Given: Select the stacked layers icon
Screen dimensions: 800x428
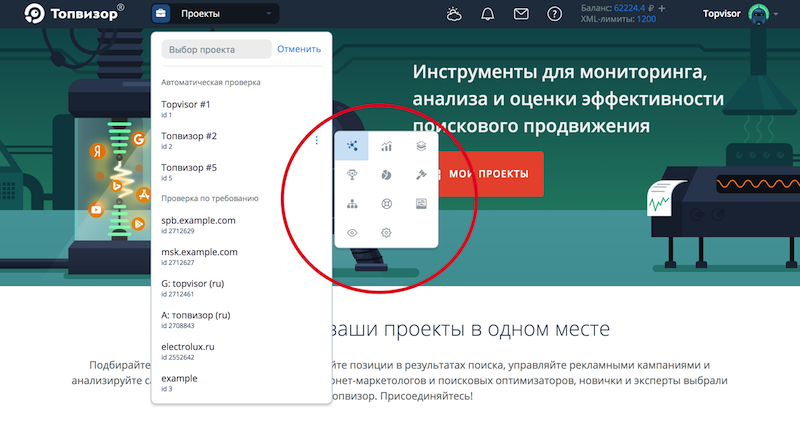Looking at the screenshot, I should coord(421,146).
